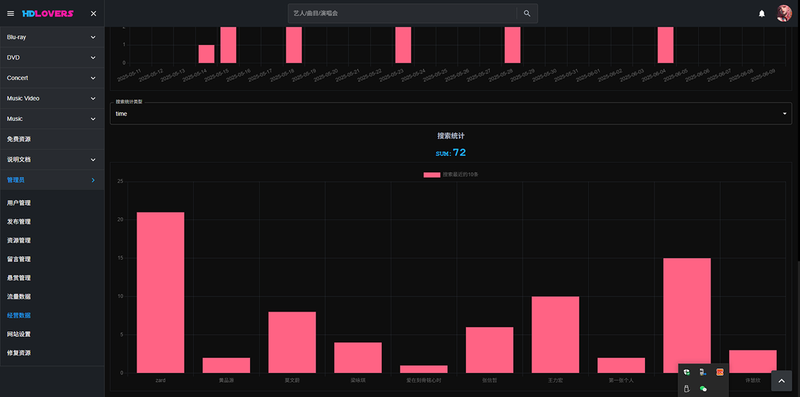Click the HDLOVERS logo
Screen dimensions: 800x397
tap(48, 14)
